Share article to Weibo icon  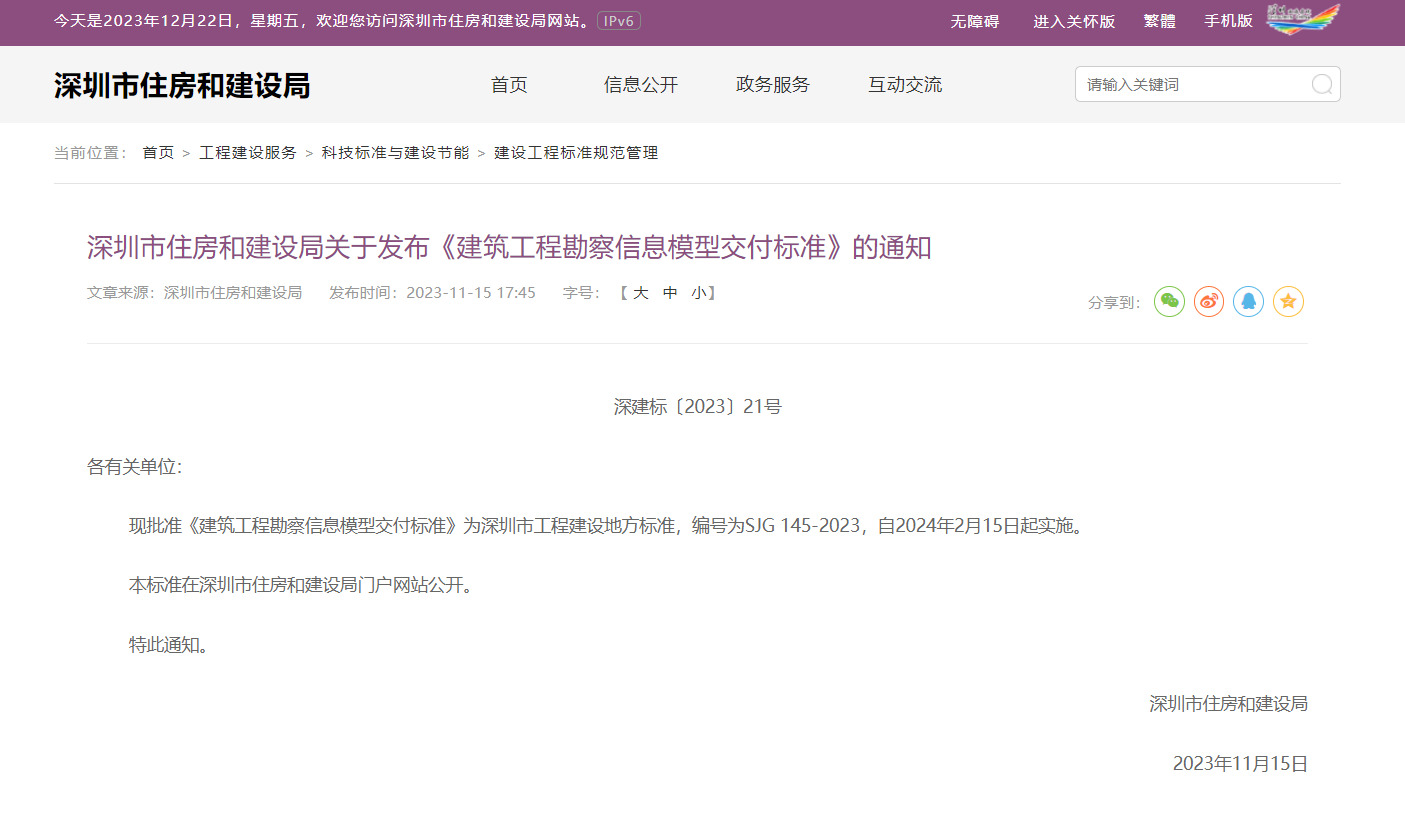1209,301
